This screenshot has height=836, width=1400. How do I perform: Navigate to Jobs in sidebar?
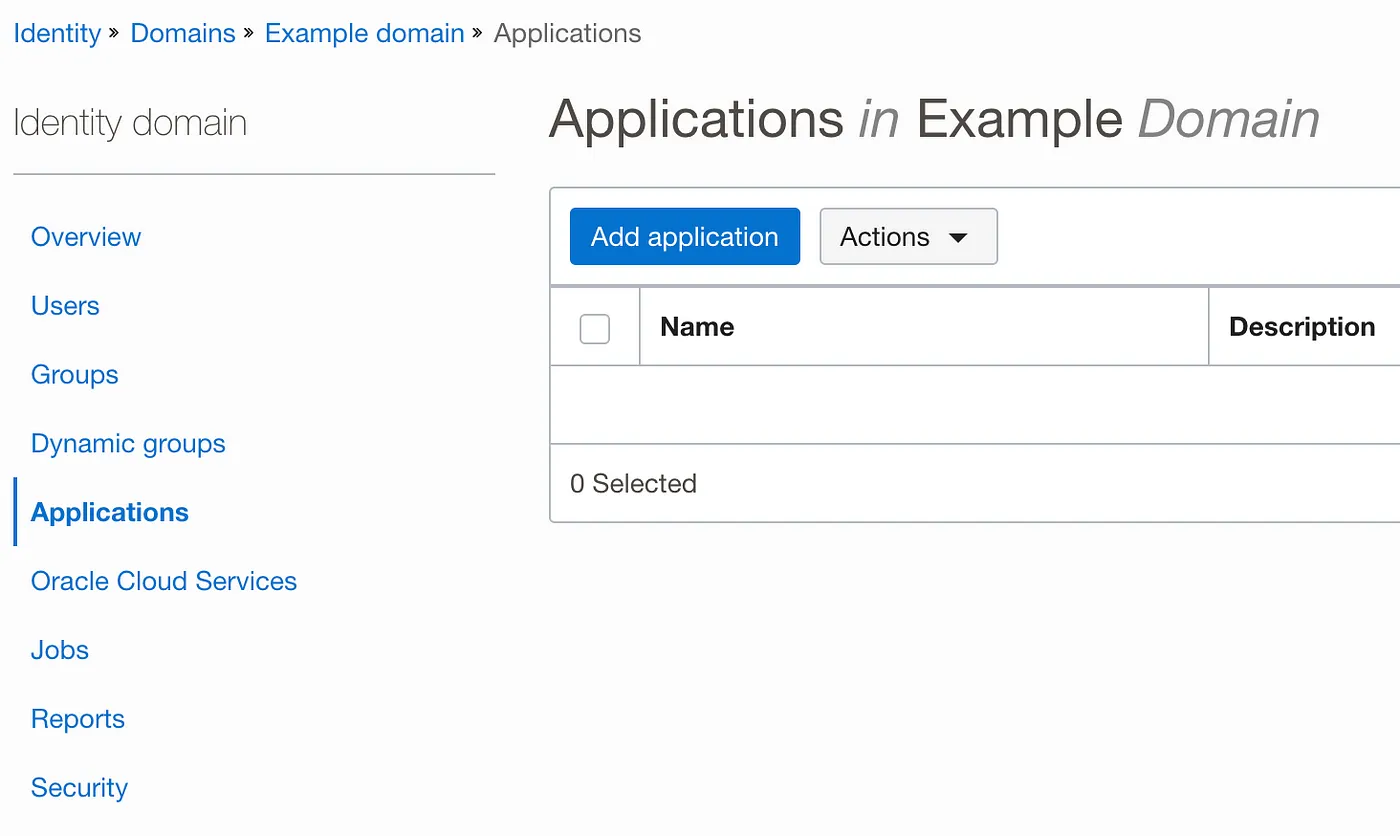tap(60, 651)
